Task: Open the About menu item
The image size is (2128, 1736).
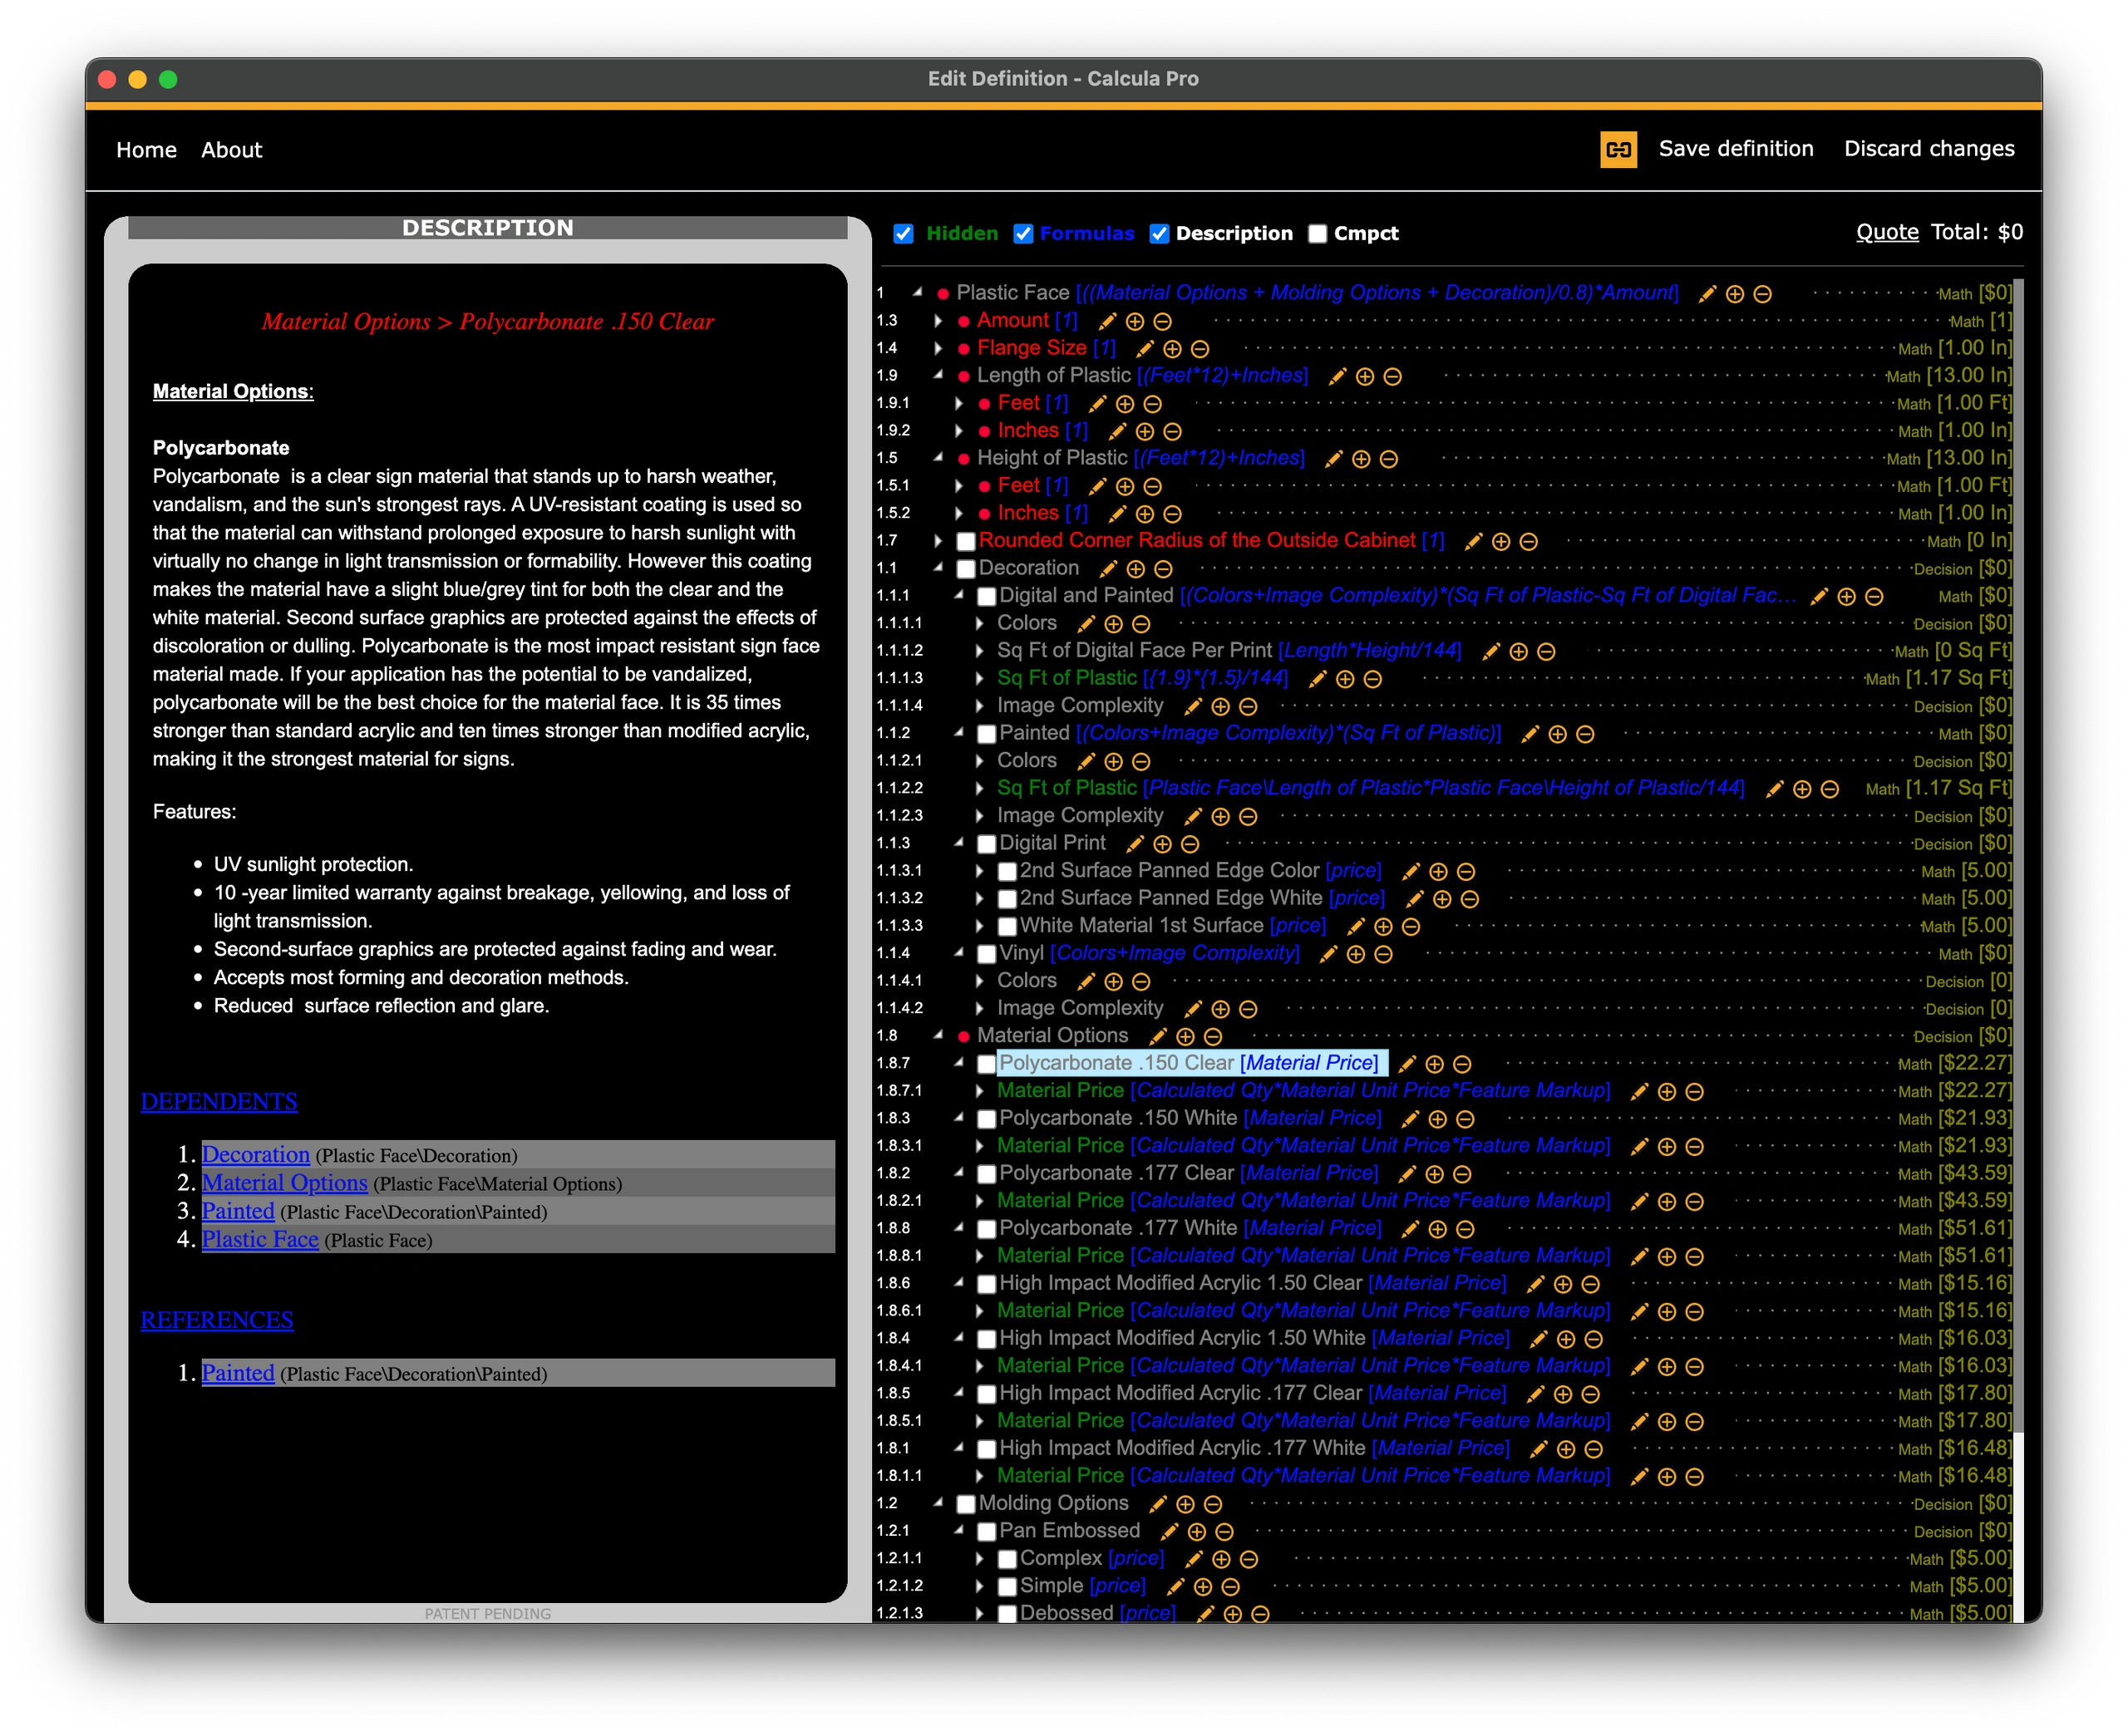Action: 231,150
